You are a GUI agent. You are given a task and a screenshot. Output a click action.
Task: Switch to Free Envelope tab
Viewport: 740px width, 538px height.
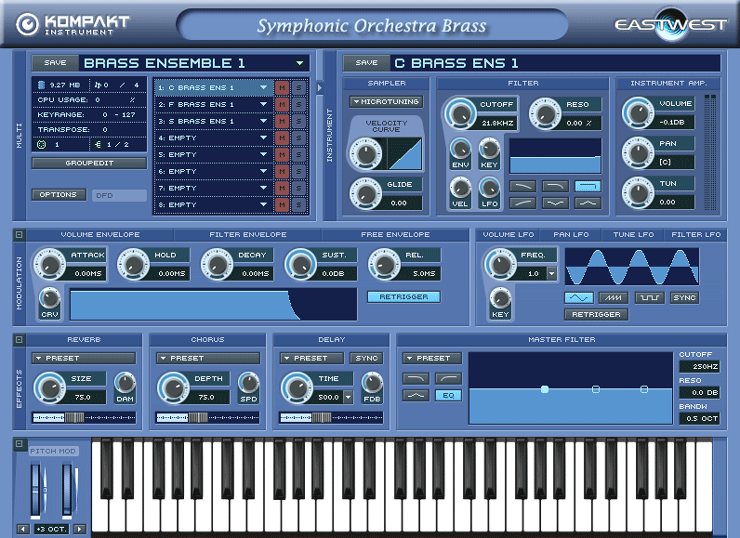coord(395,235)
